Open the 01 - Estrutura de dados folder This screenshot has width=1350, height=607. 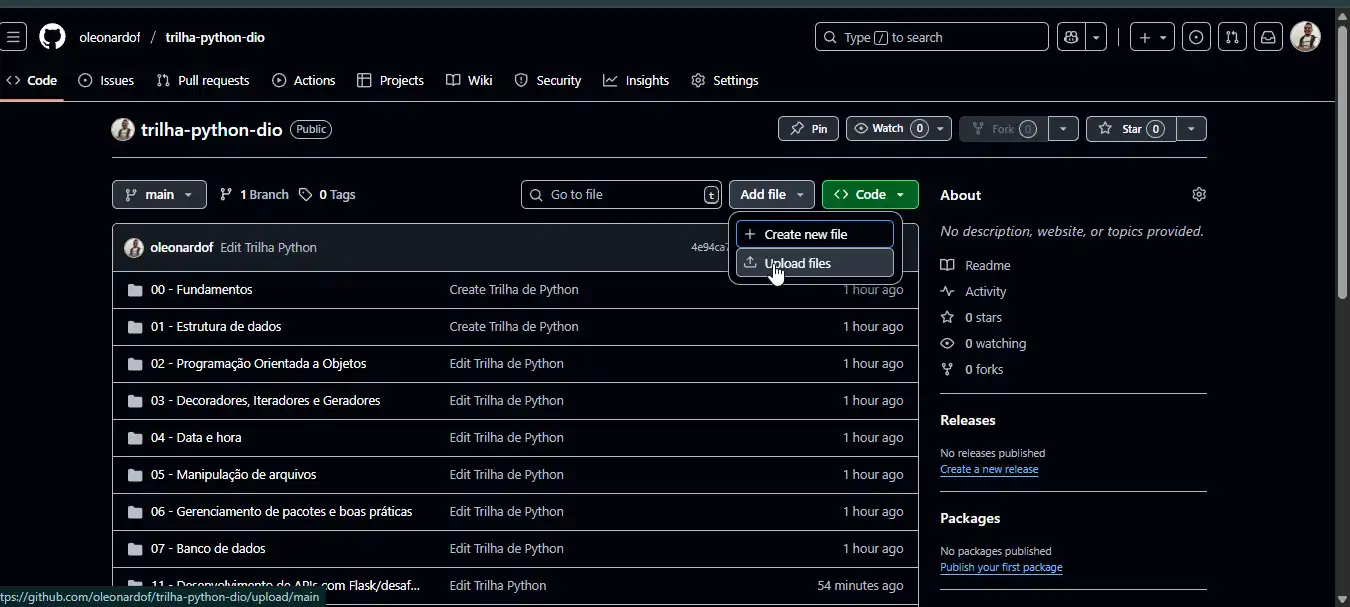click(216, 326)
